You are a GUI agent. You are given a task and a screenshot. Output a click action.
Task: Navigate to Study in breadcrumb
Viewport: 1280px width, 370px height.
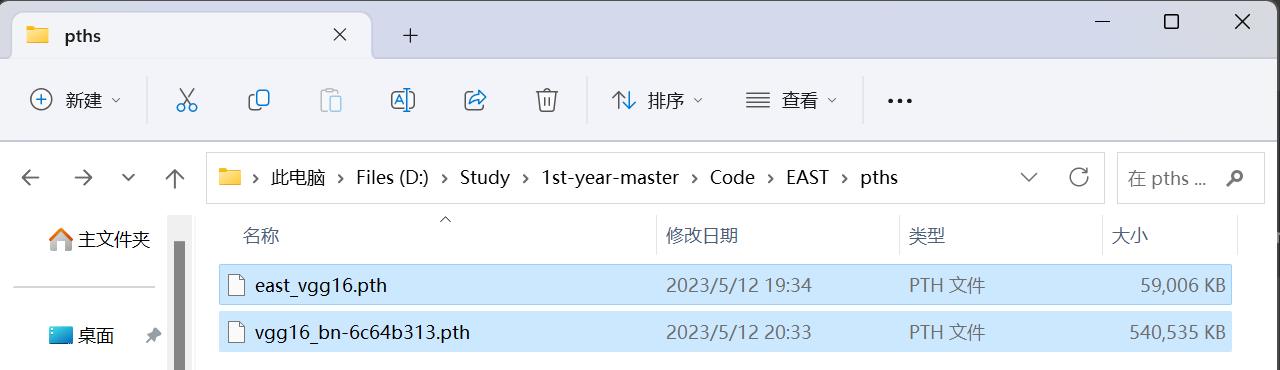pos(484,178)
